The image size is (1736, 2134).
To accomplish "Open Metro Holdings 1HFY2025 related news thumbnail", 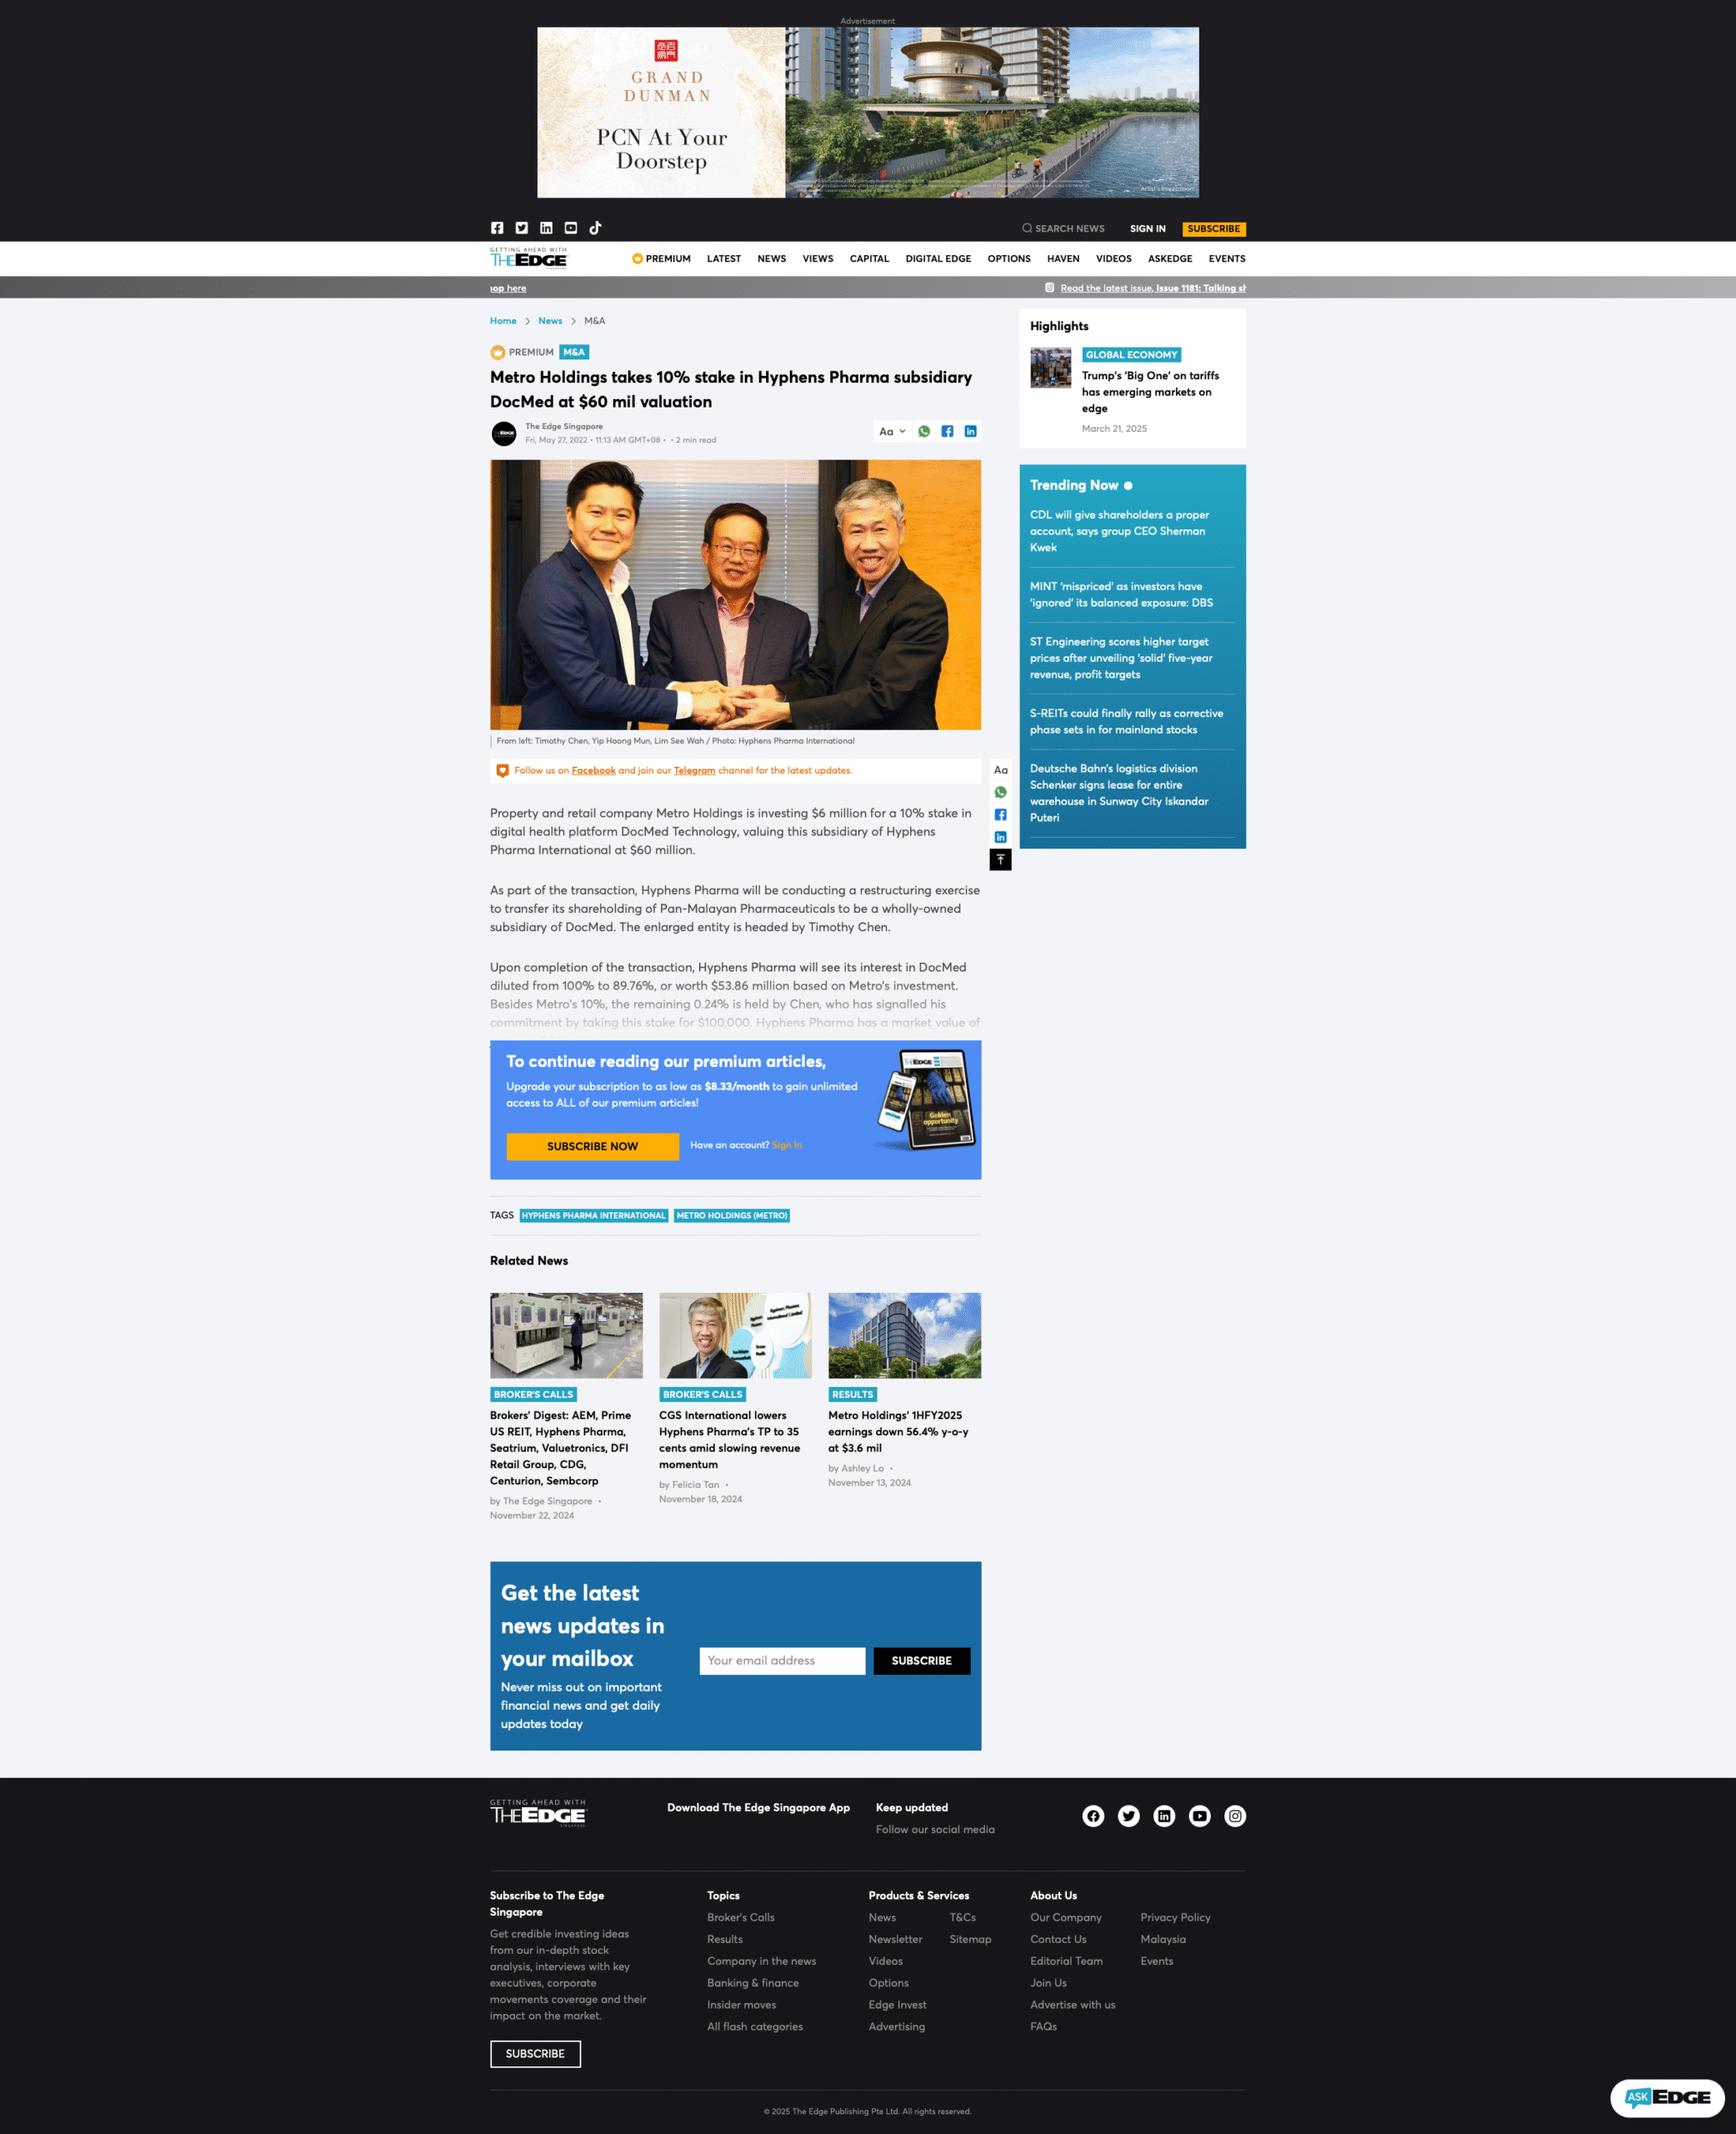I will 904,1336.
